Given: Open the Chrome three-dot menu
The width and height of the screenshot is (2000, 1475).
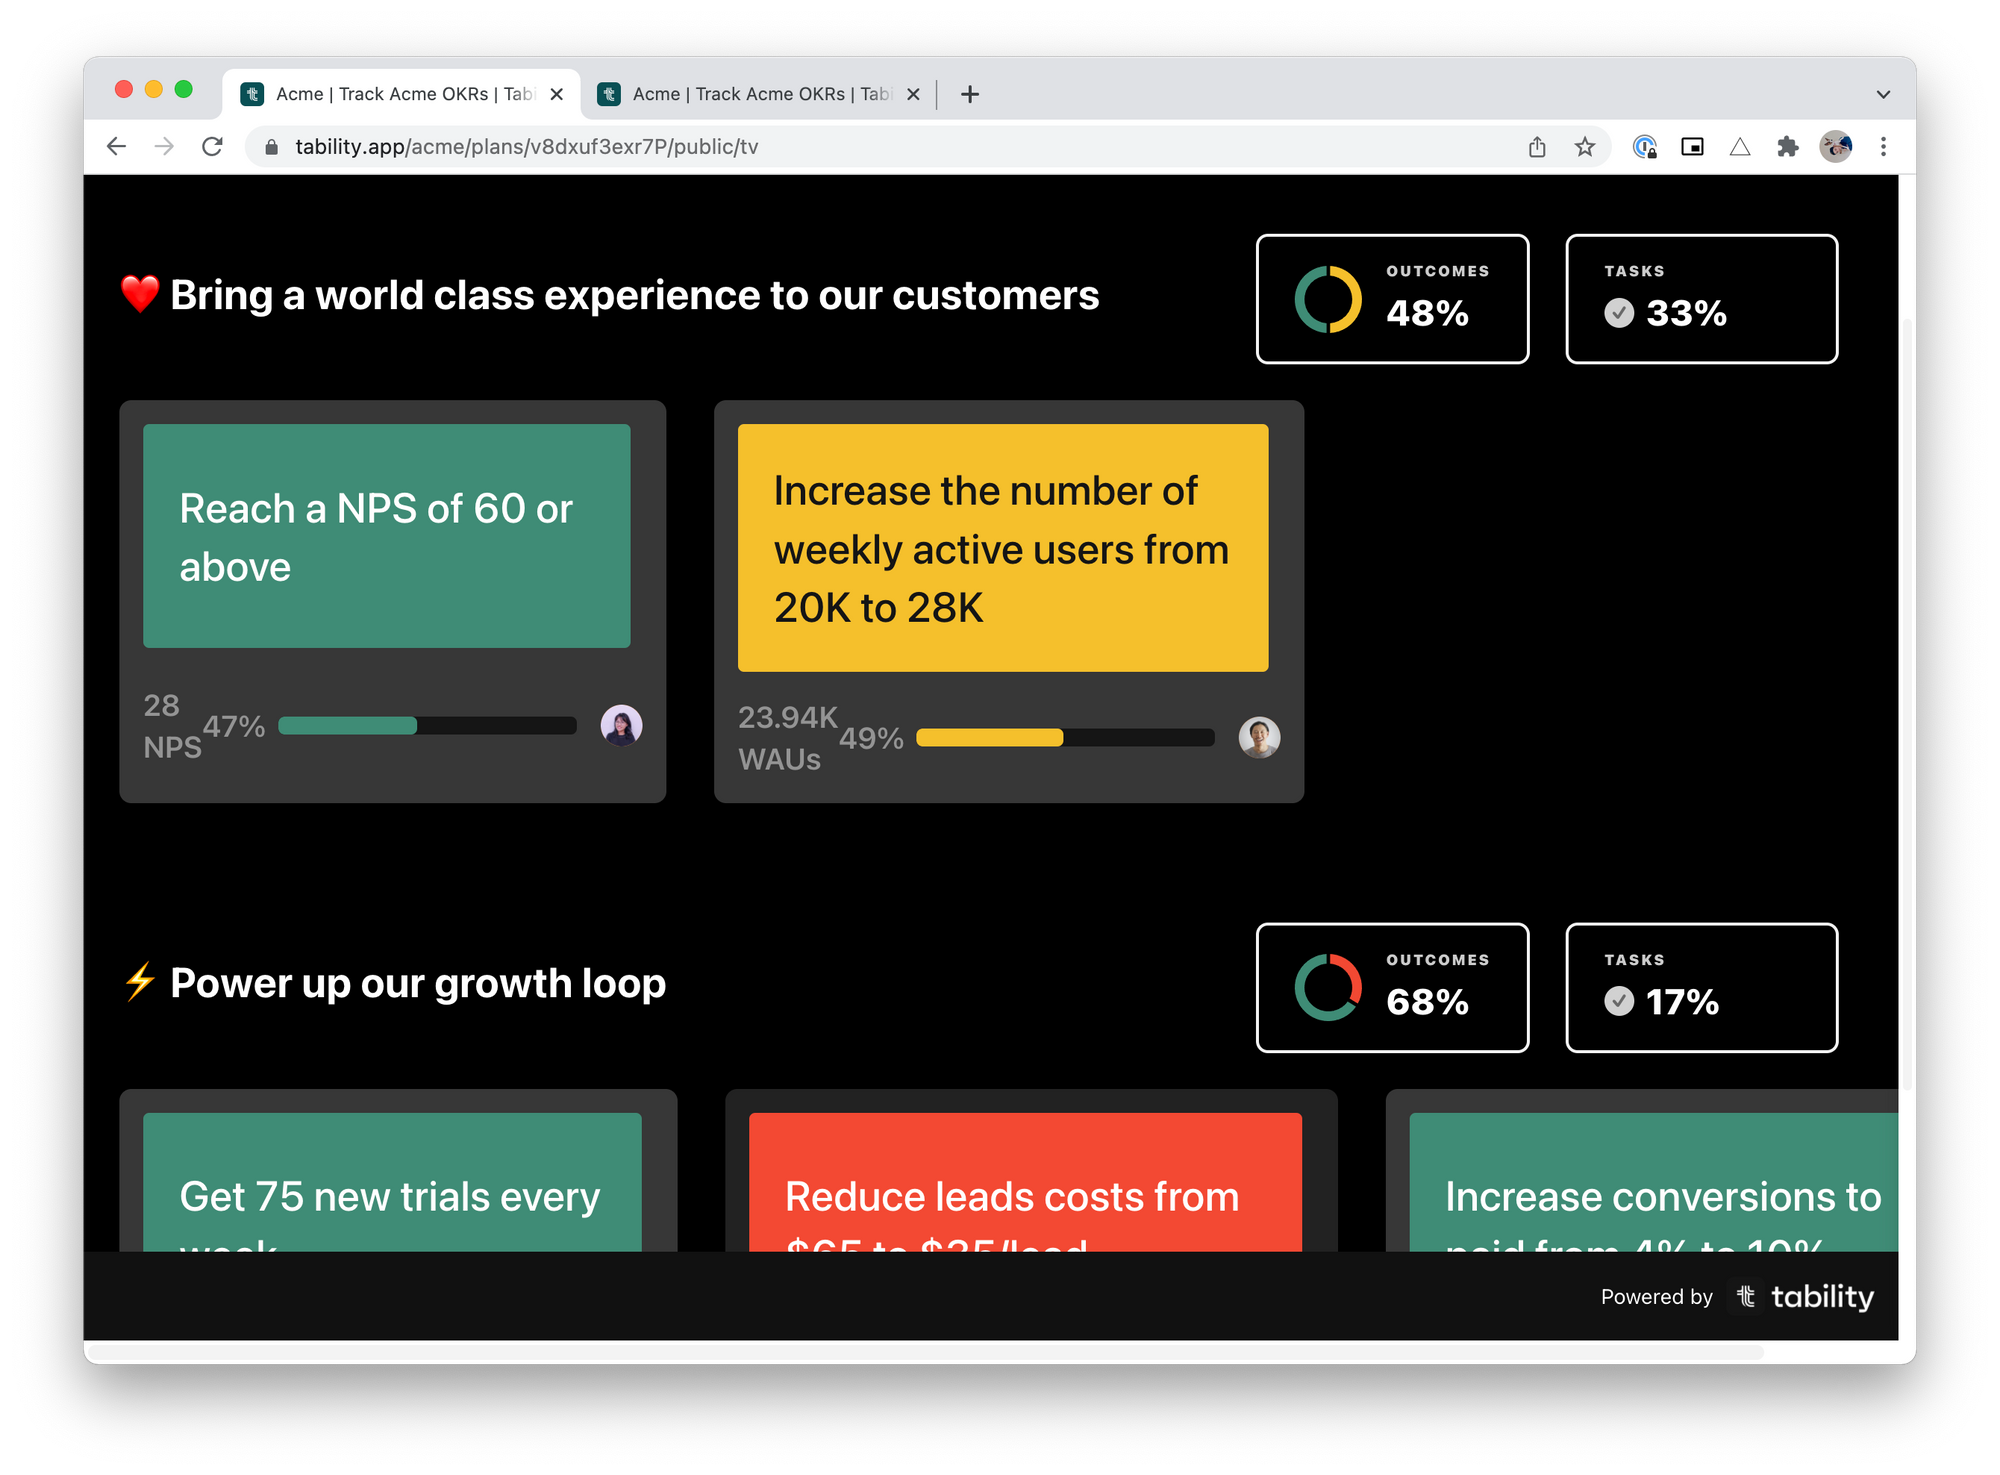Looking at the screenshot, I should [x=1883, y=147].
